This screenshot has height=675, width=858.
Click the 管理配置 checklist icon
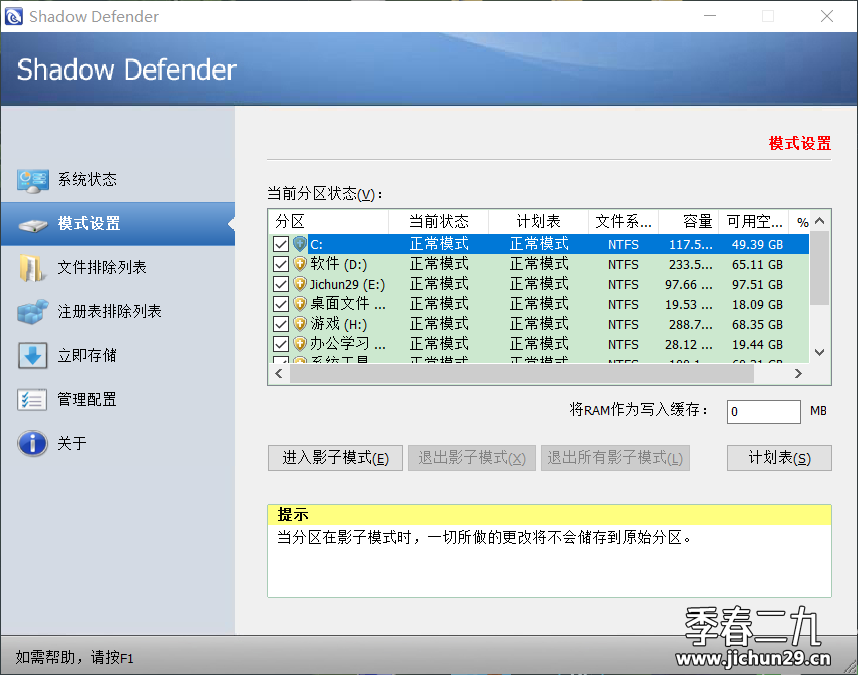pyautogui.click(x=32, y=400)
